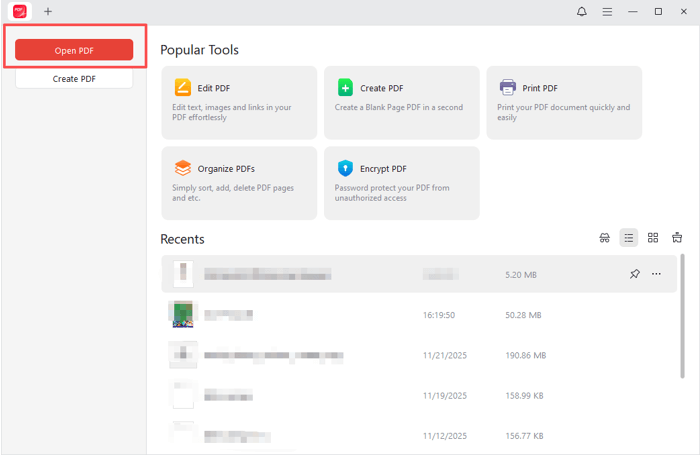The height and width of the screenshot is (456, 700).
Task: Open notifications bell icon
Action: (x=582, y=12)
